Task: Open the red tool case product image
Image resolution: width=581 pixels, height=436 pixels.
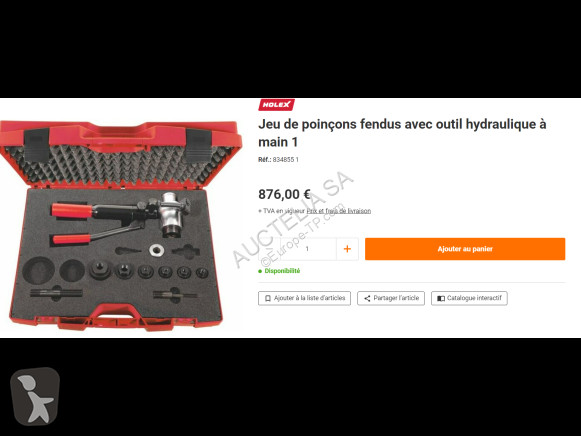Action: click(x=120, y=225)
